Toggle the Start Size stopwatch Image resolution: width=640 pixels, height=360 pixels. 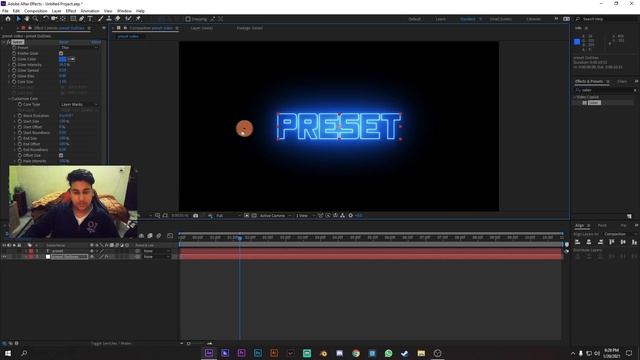click(20, 121)
